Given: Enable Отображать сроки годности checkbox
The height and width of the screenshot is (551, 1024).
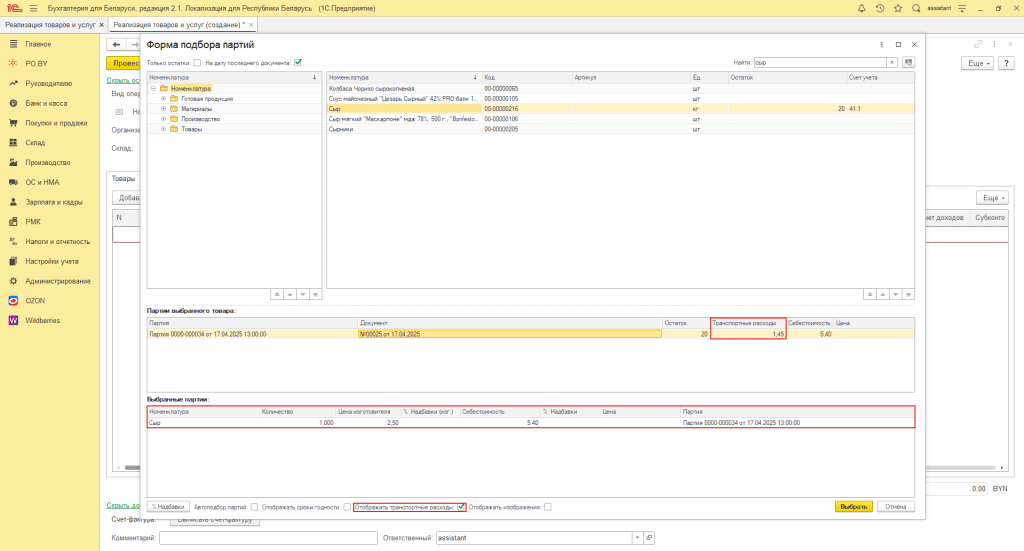Looking at the screenshot, I should pos(347,507).
